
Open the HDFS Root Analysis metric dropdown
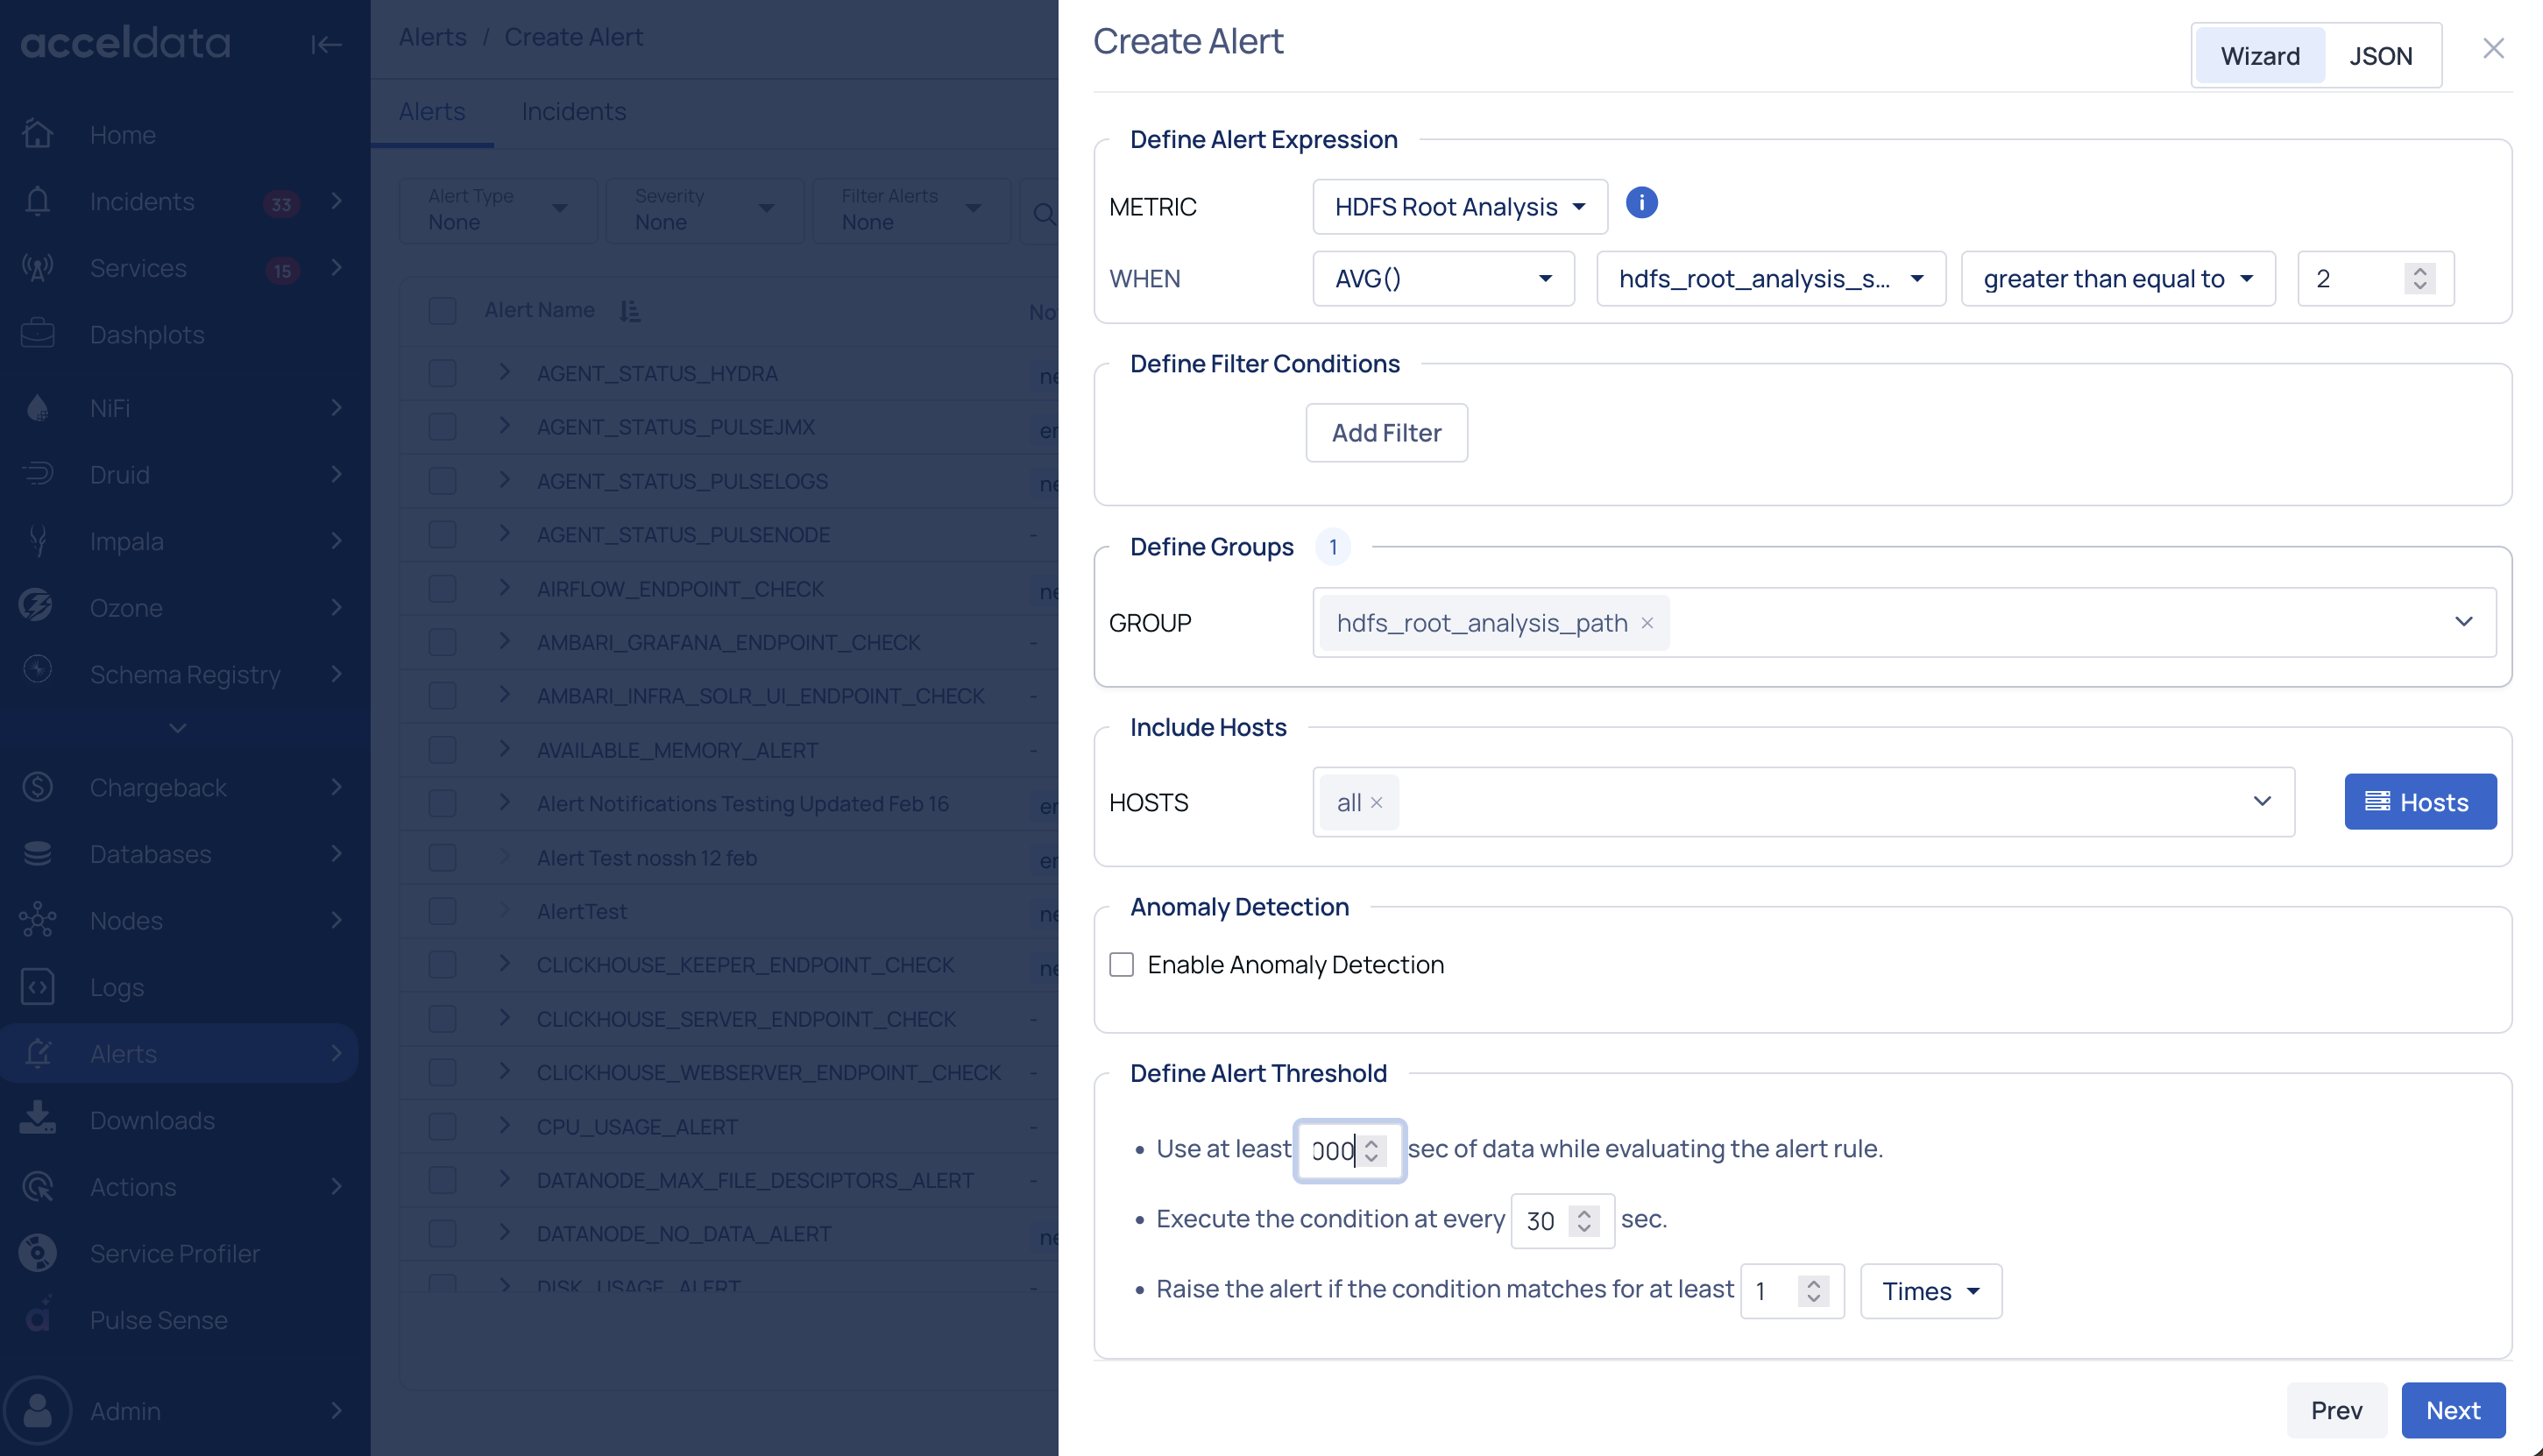(x=1459, y=207)
